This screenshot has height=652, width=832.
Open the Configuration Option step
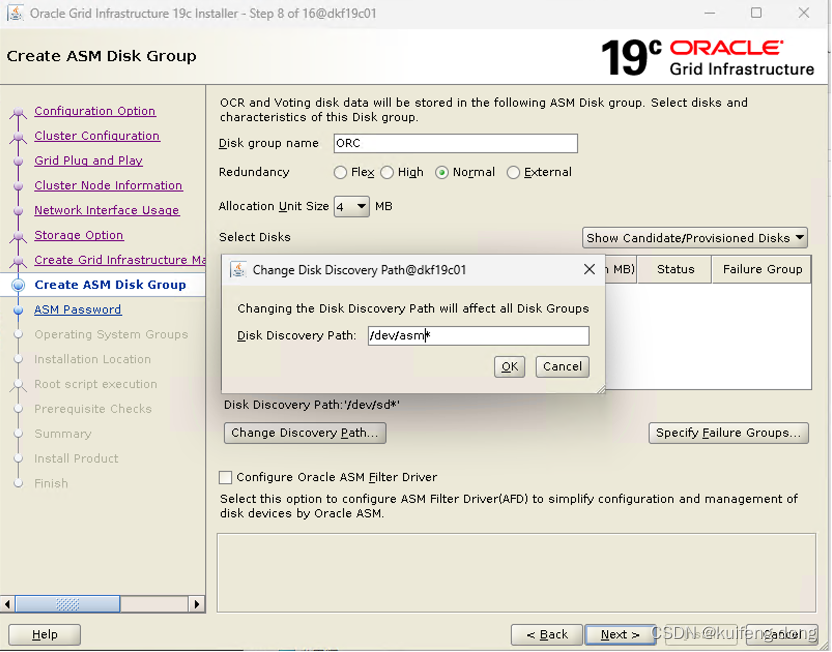[x=95, y=111]
